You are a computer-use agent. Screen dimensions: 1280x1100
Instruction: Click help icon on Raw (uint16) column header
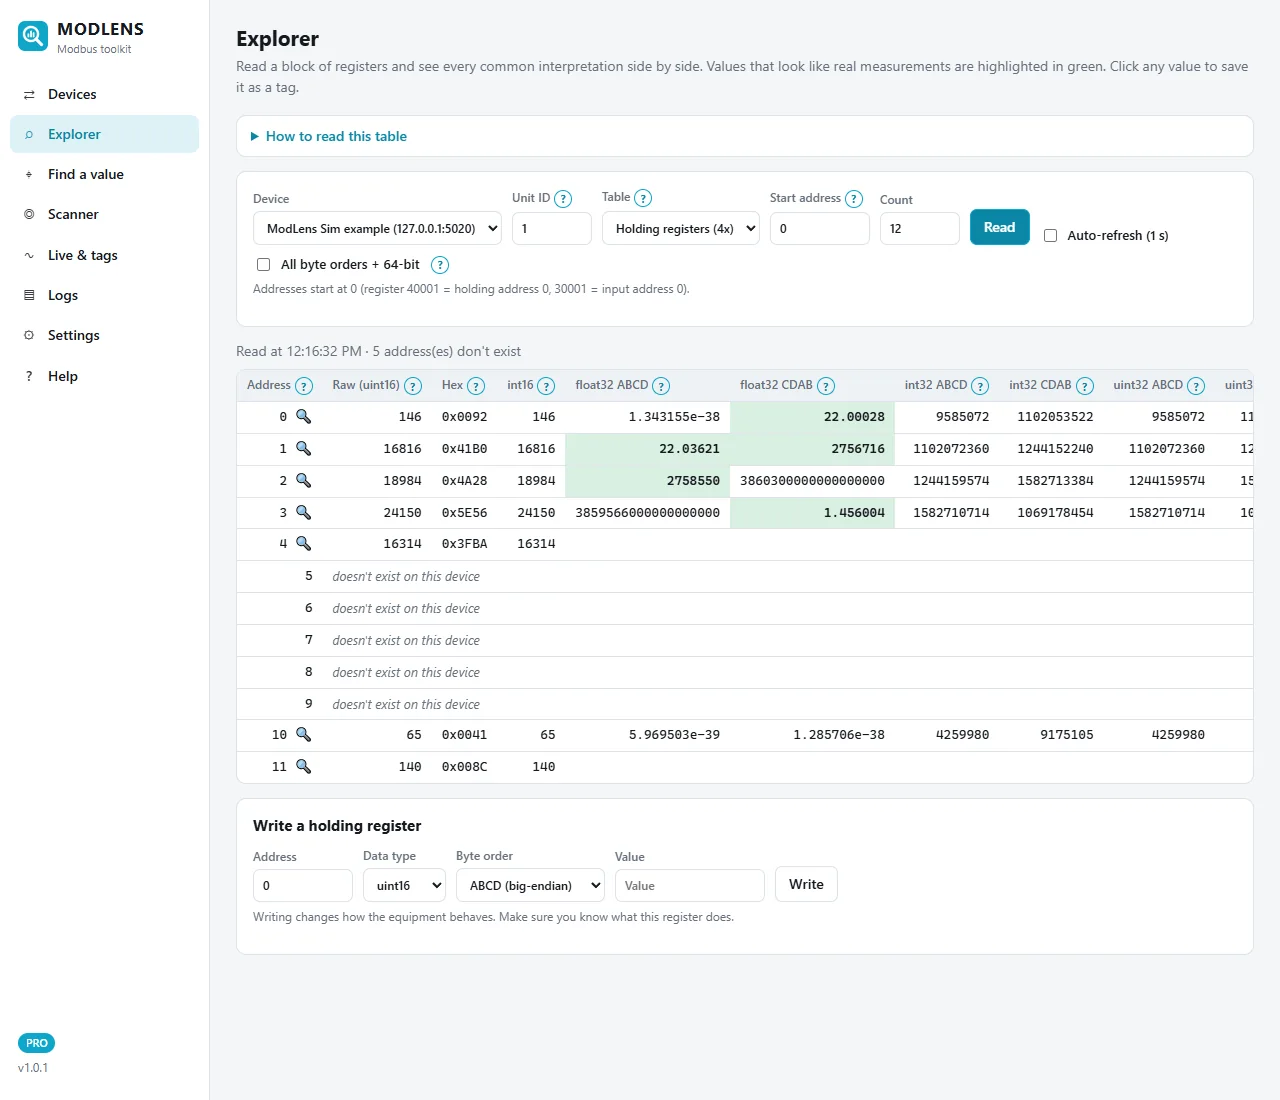413,386
